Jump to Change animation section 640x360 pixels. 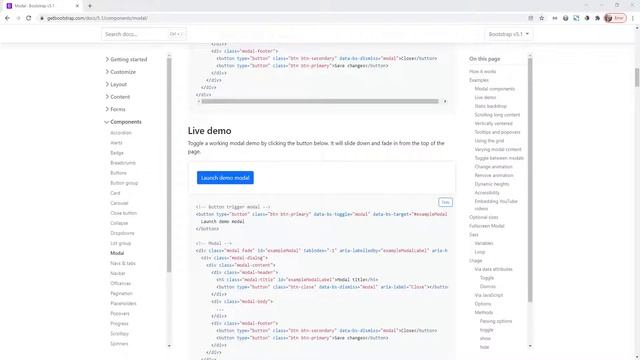(493, 167)
